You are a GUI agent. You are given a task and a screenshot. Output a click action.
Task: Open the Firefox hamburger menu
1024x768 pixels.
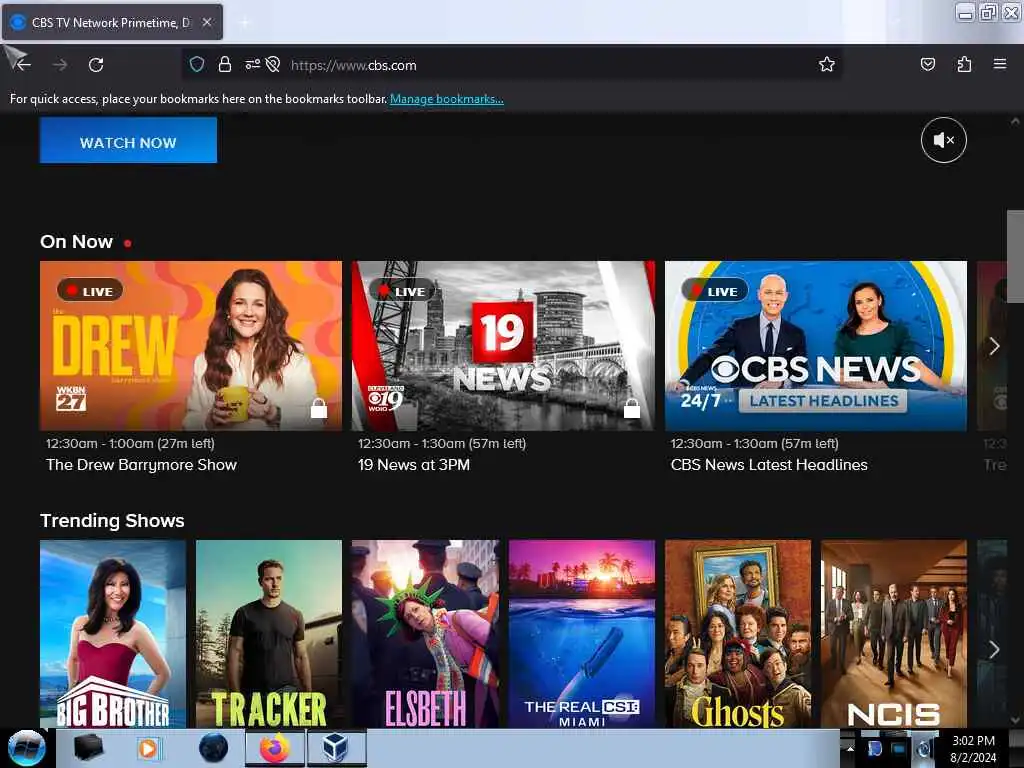coord(999,64)
